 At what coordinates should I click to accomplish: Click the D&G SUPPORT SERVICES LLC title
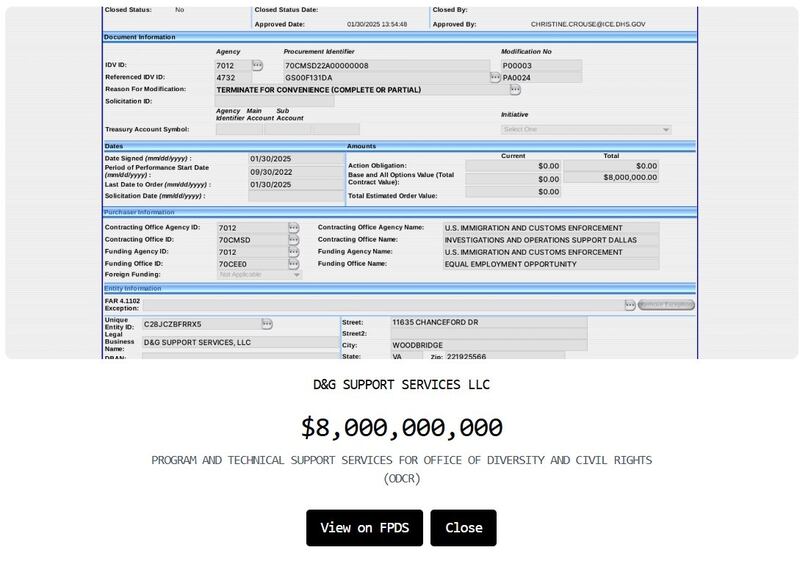(x=401, y=385)
